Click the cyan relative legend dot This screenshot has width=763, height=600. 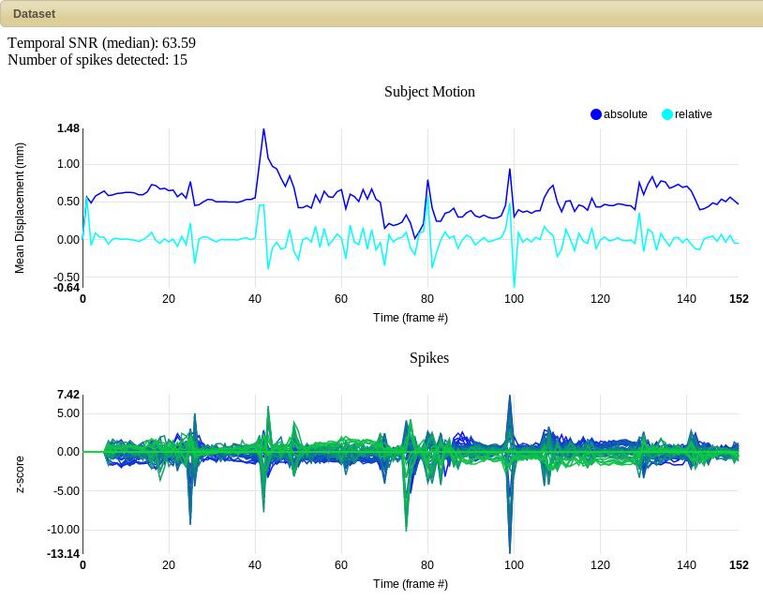(x=667, y=114)
